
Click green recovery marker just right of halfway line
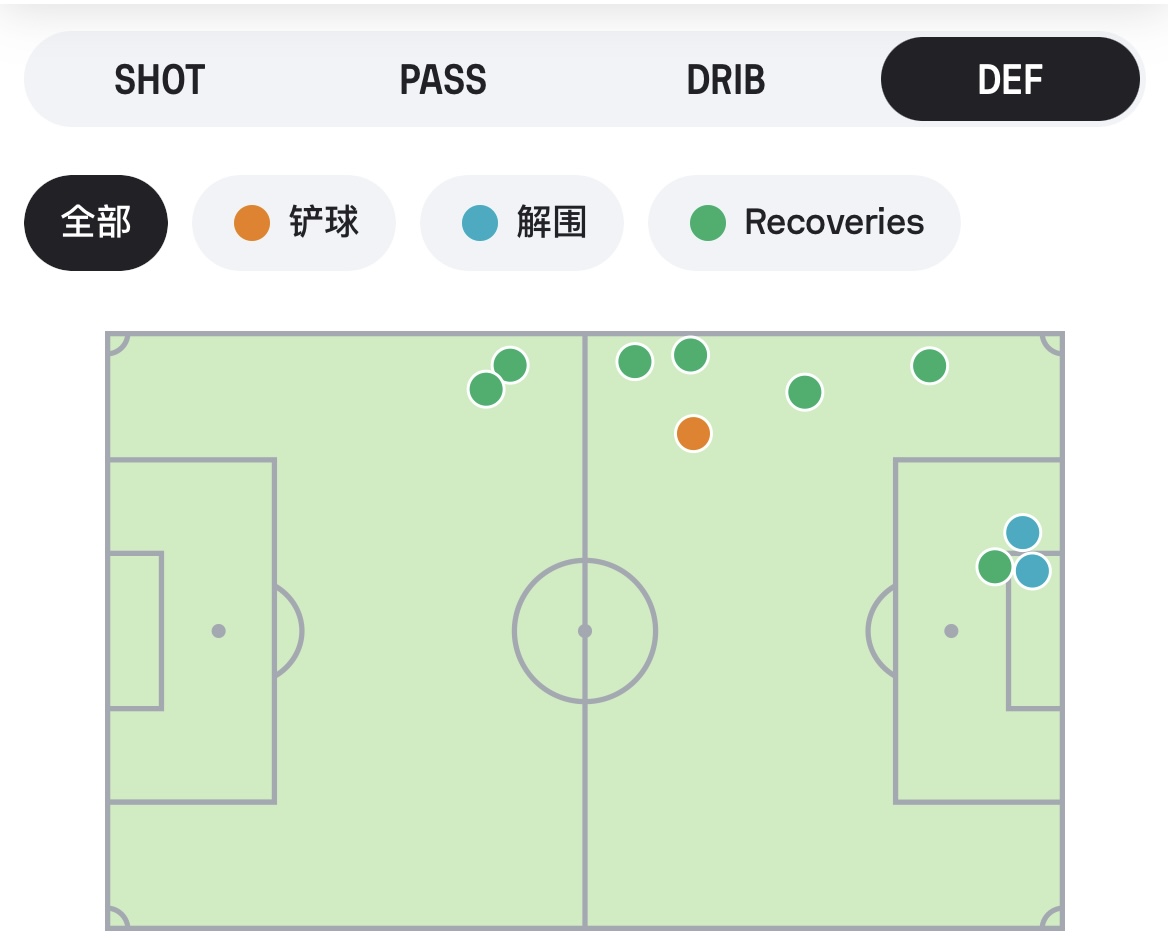[x=635, y=361]
